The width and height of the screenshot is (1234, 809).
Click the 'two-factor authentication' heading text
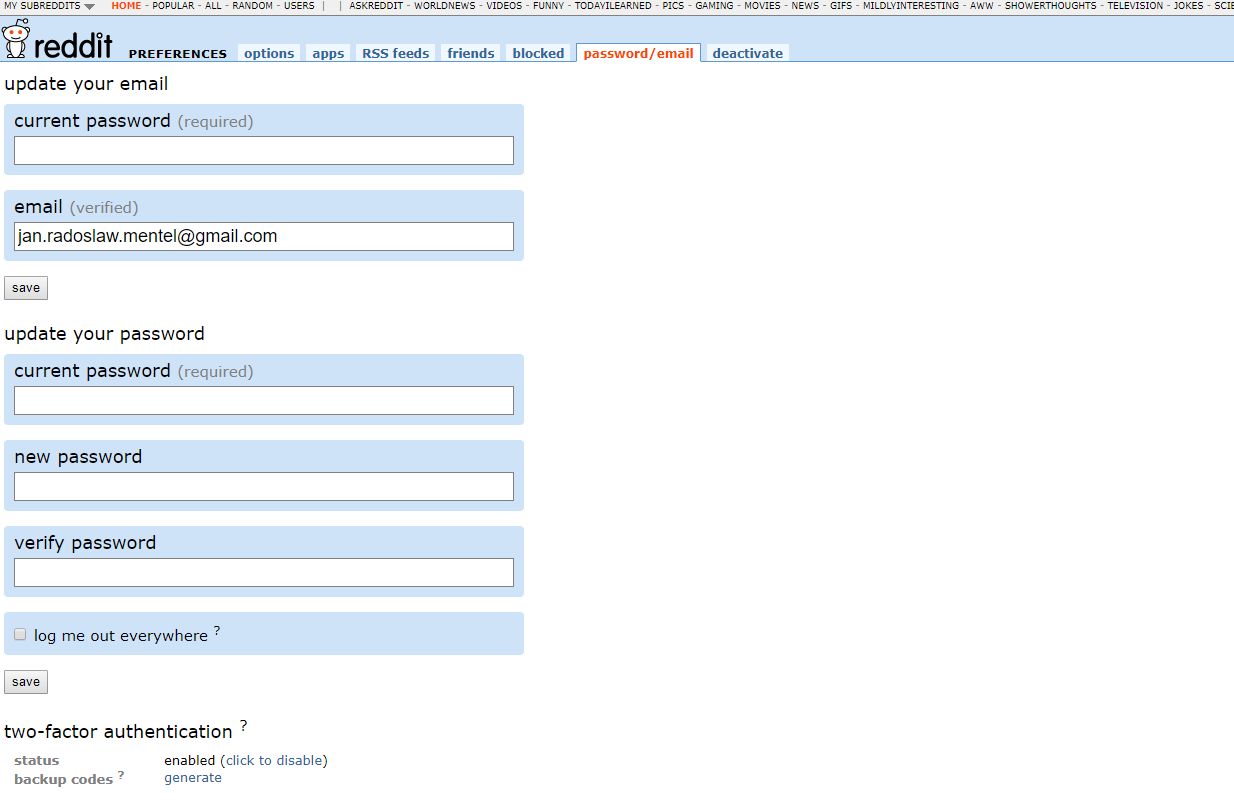118,731
